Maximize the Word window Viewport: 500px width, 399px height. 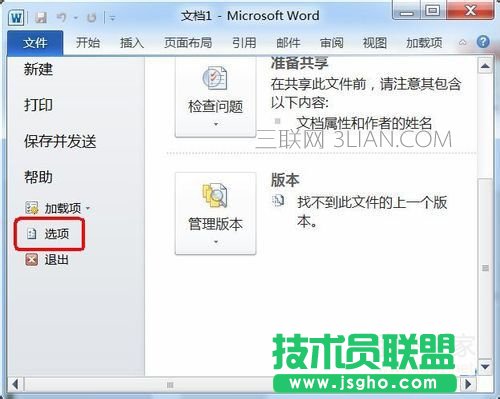click(433, 11)
